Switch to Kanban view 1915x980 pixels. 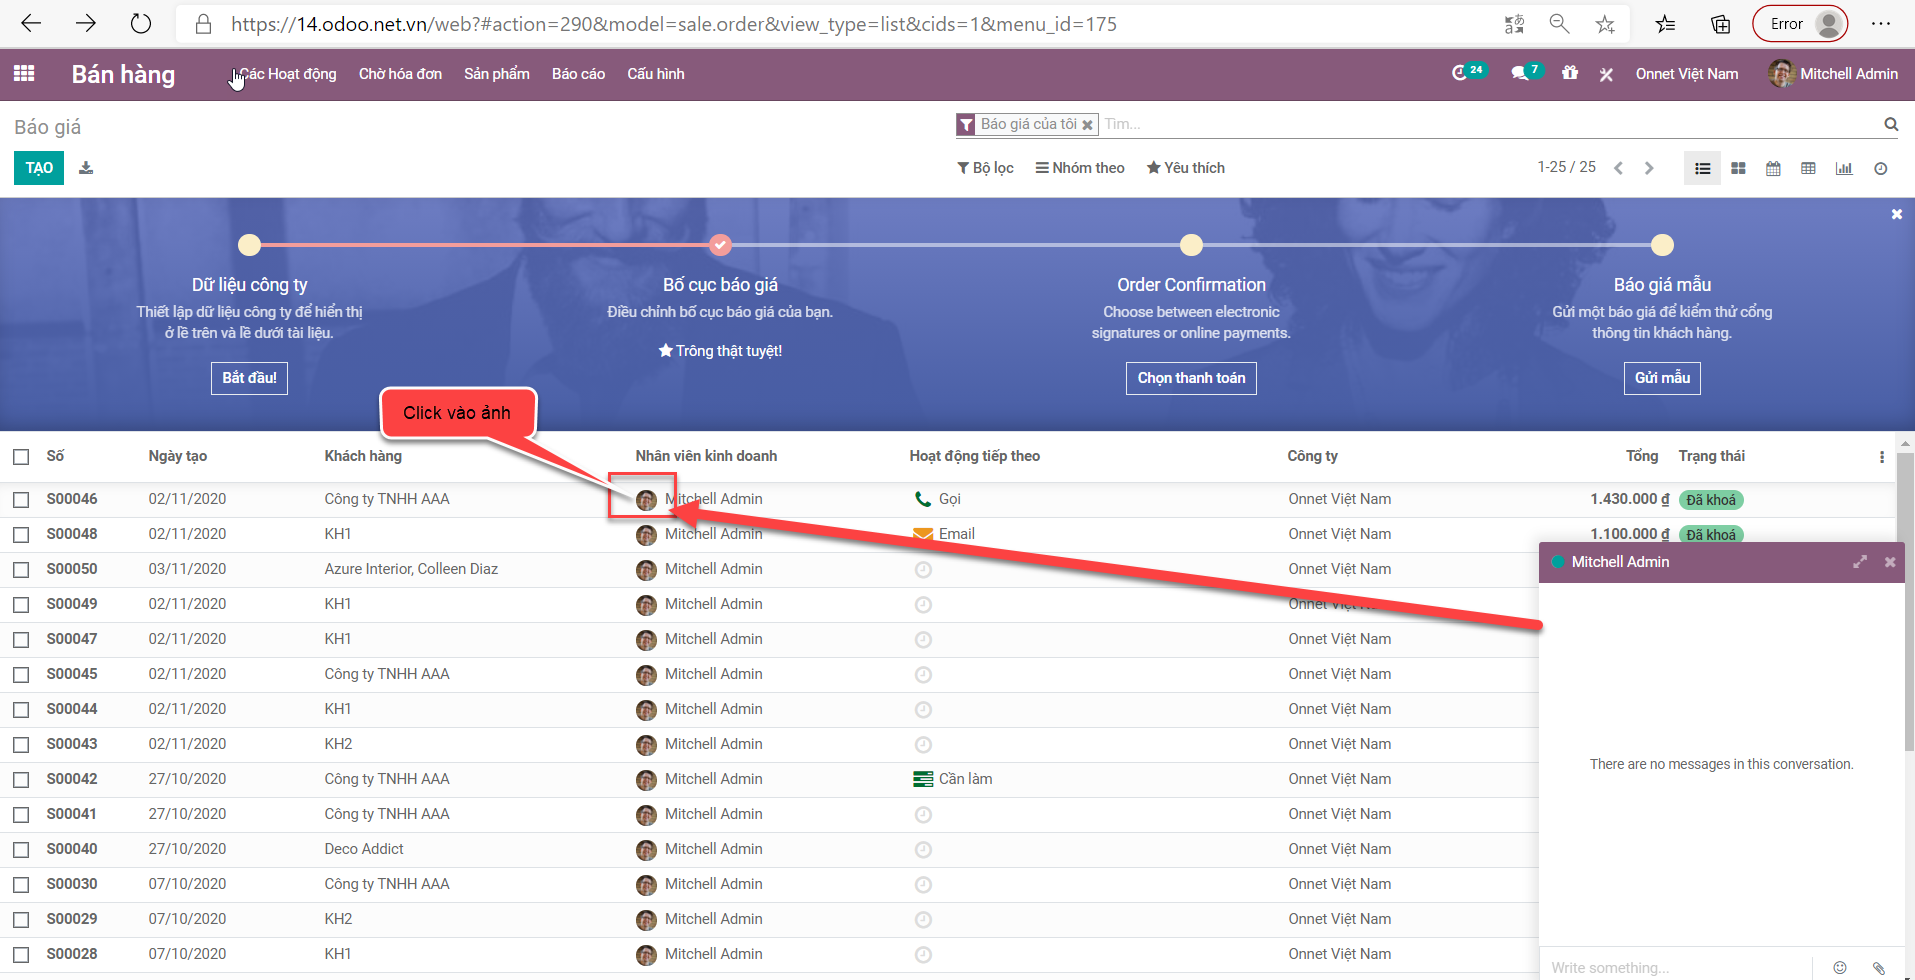click(1738, 168)
